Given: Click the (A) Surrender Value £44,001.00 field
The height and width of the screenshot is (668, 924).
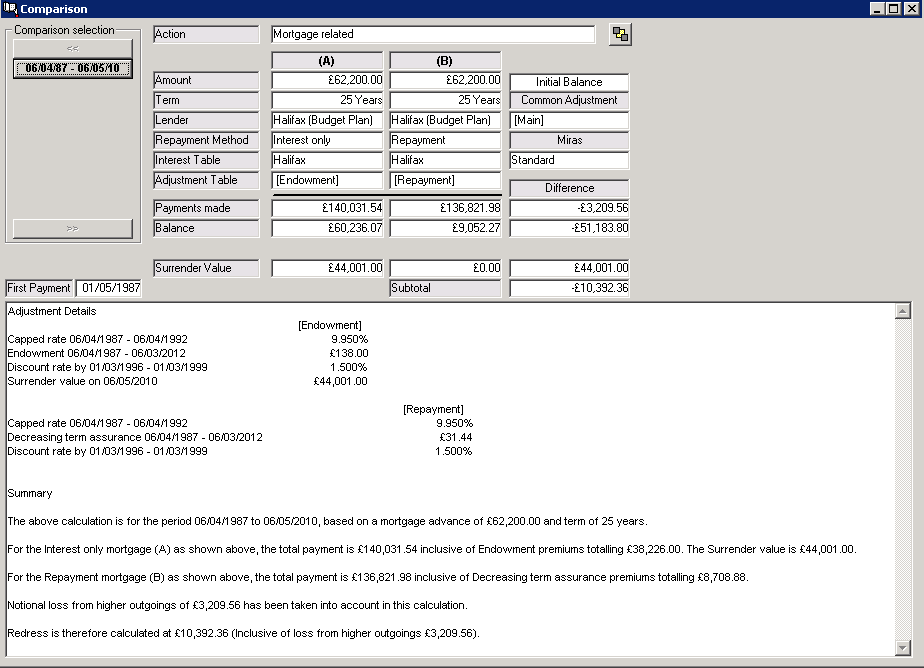Looking at the screenshot, I should [x=327, y=268].
